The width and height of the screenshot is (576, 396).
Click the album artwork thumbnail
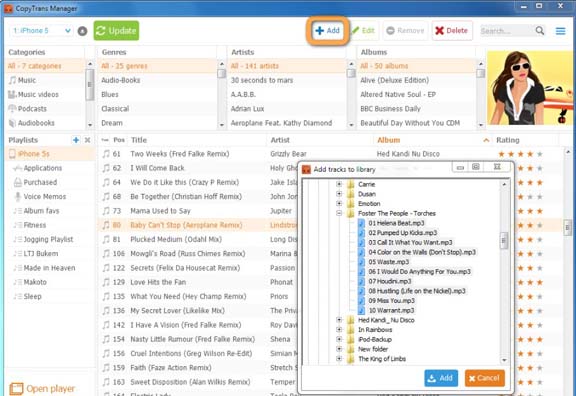pyautogui.click(x=529, y=88)
